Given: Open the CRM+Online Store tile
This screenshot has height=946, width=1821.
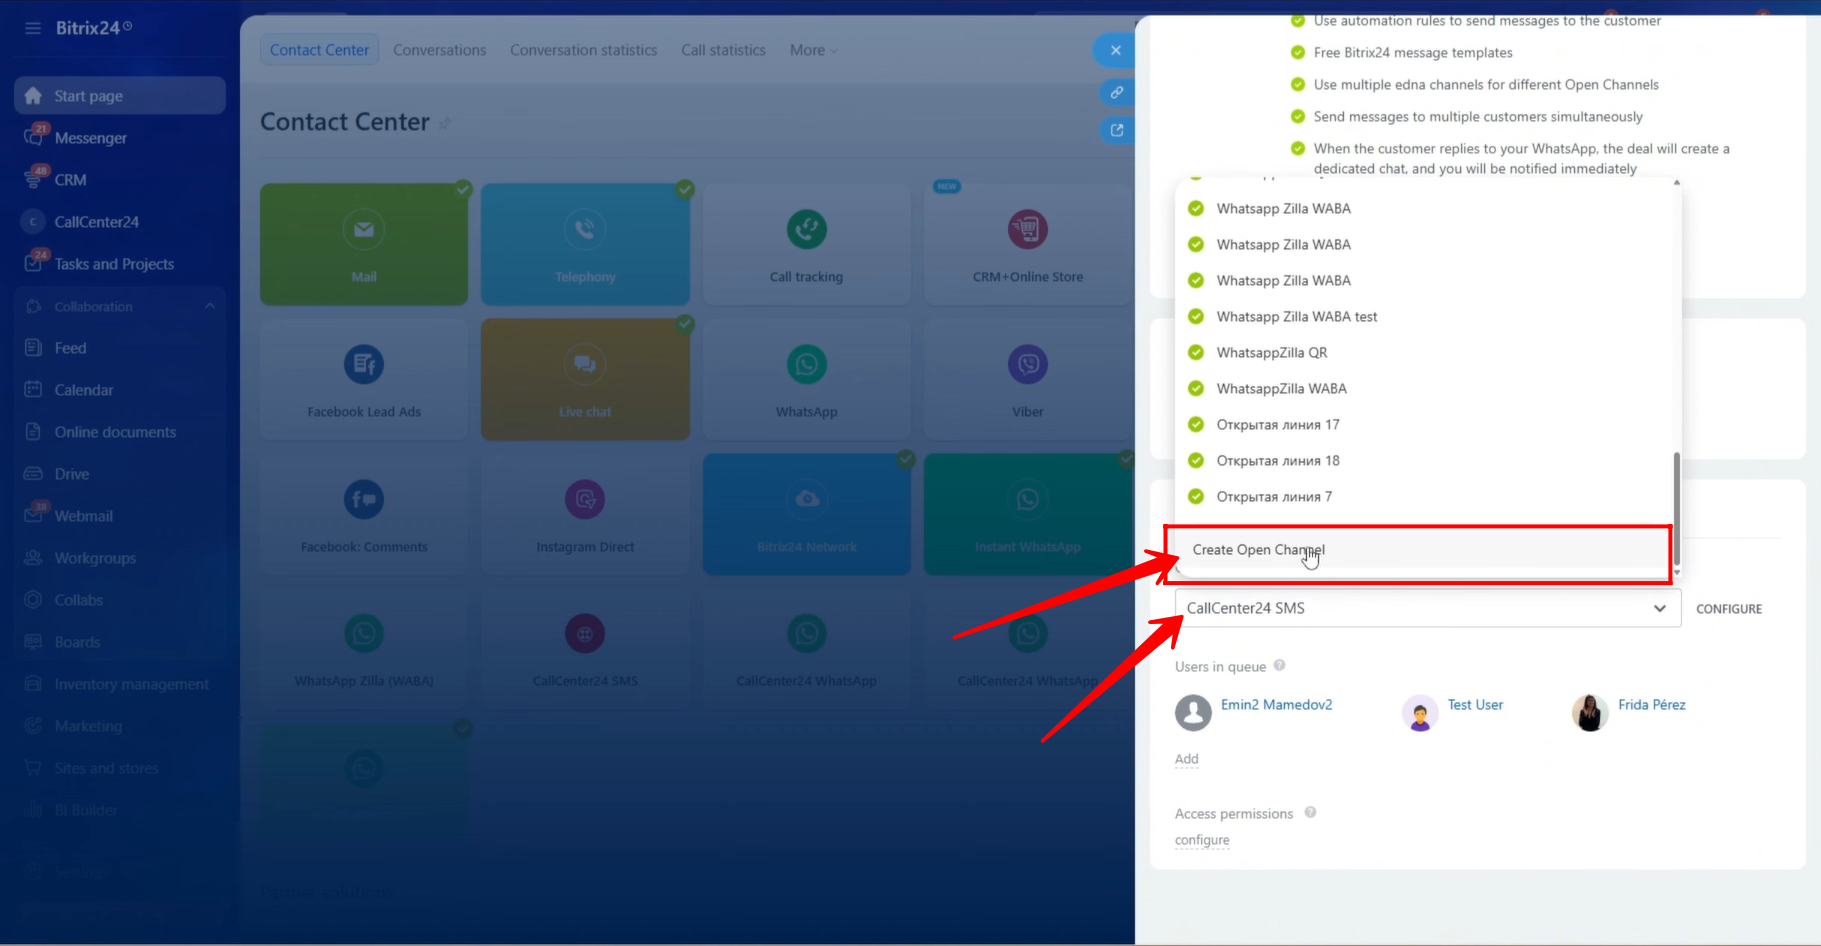Looking at the screenshot, I should (x=1027, y=244).
